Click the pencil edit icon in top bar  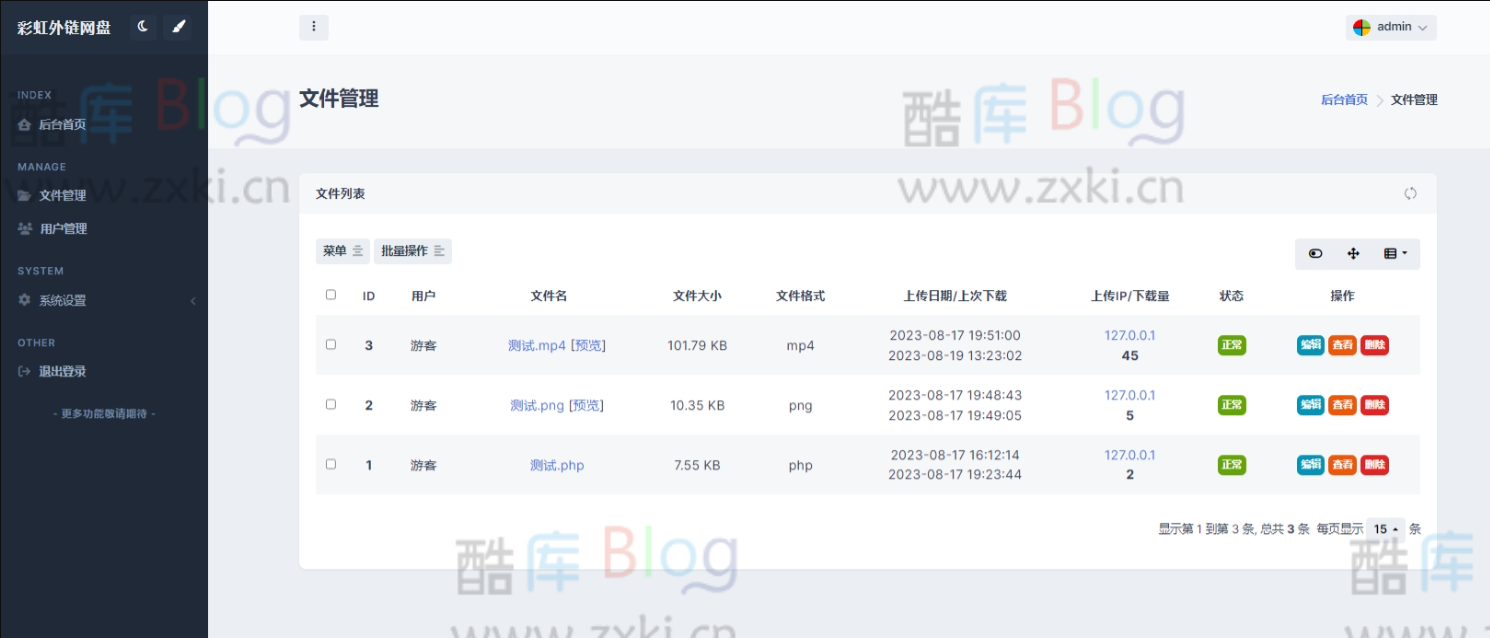pyautogui.click(x=178, y=27)
